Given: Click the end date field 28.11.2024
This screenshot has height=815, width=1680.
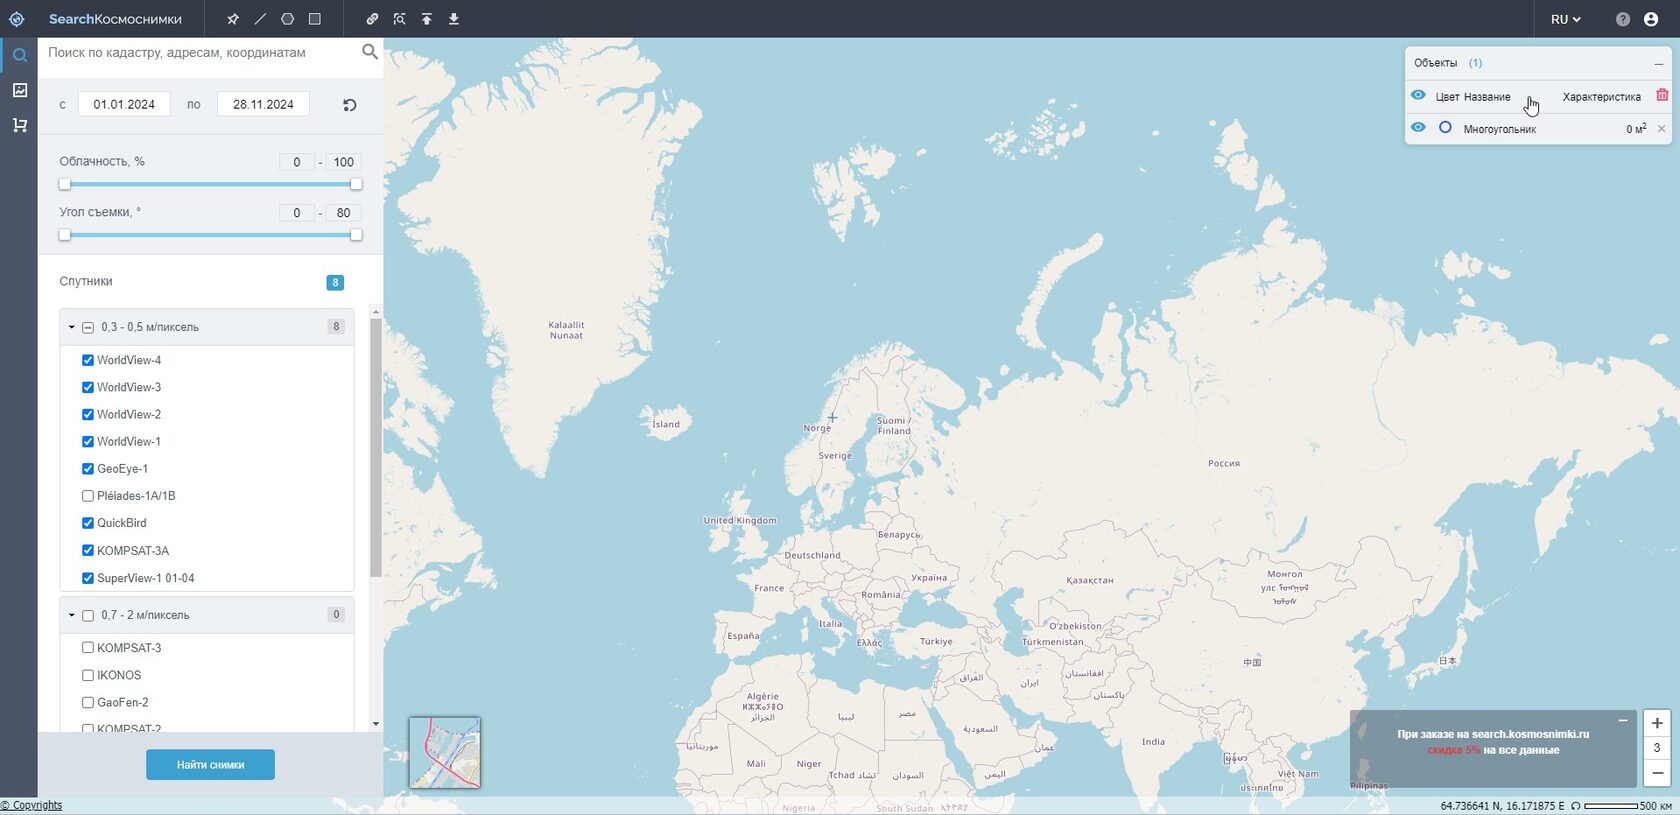Looking at the screenshot, I should point(263,104).
